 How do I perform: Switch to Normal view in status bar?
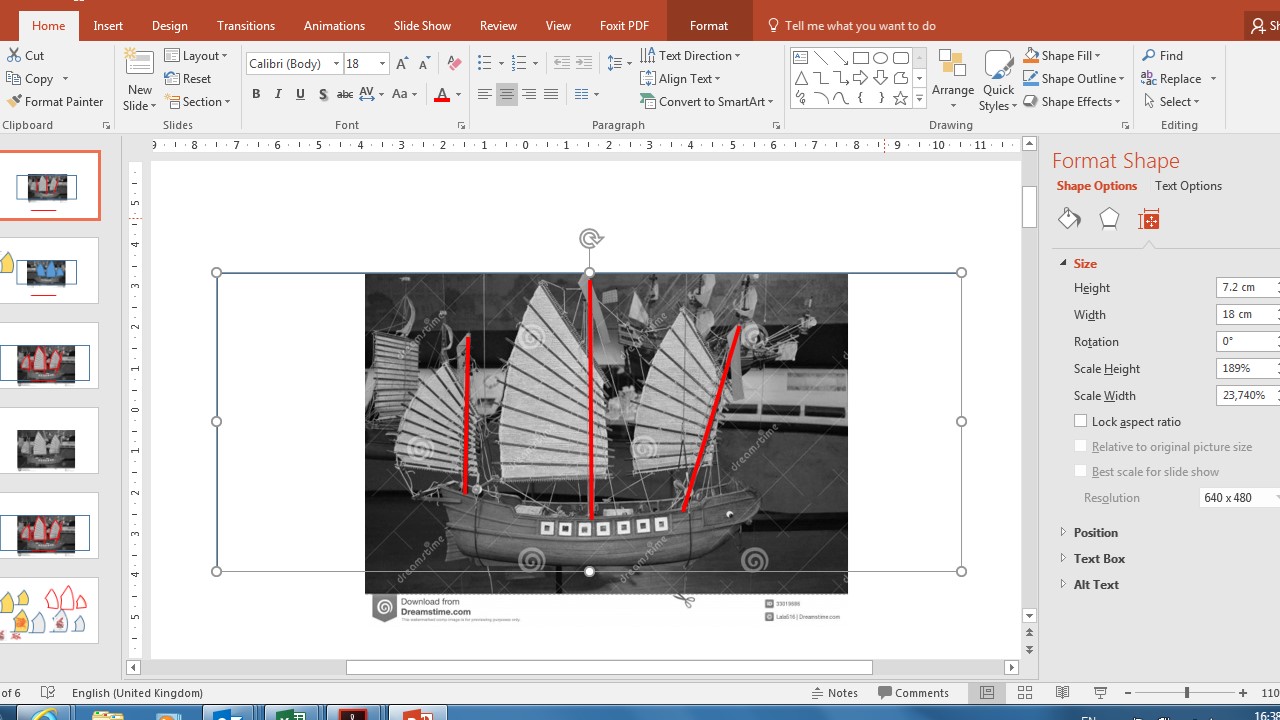[987, 693]
